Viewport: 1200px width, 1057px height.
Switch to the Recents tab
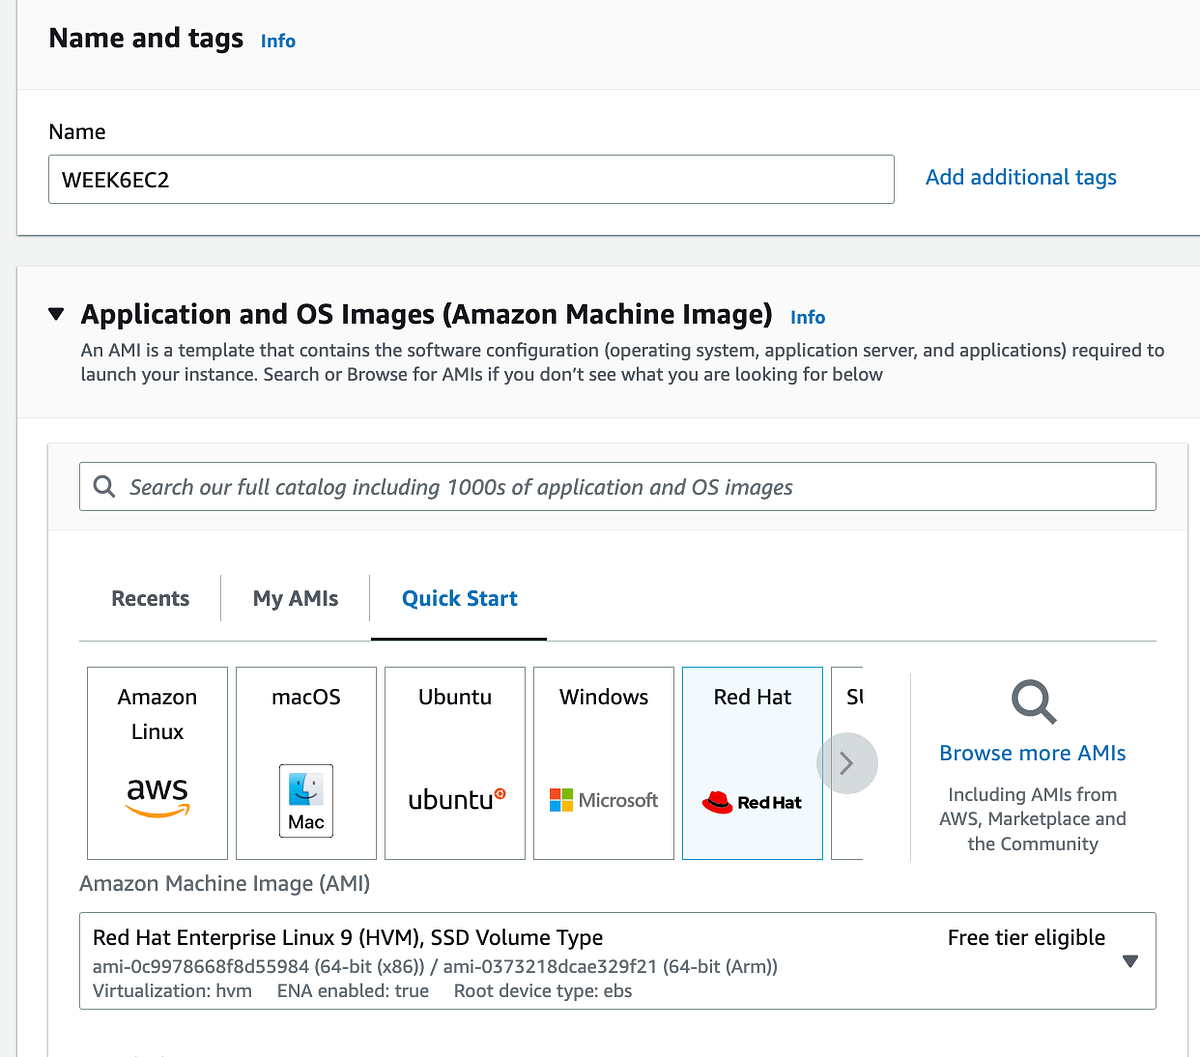[x=150, y=598]
